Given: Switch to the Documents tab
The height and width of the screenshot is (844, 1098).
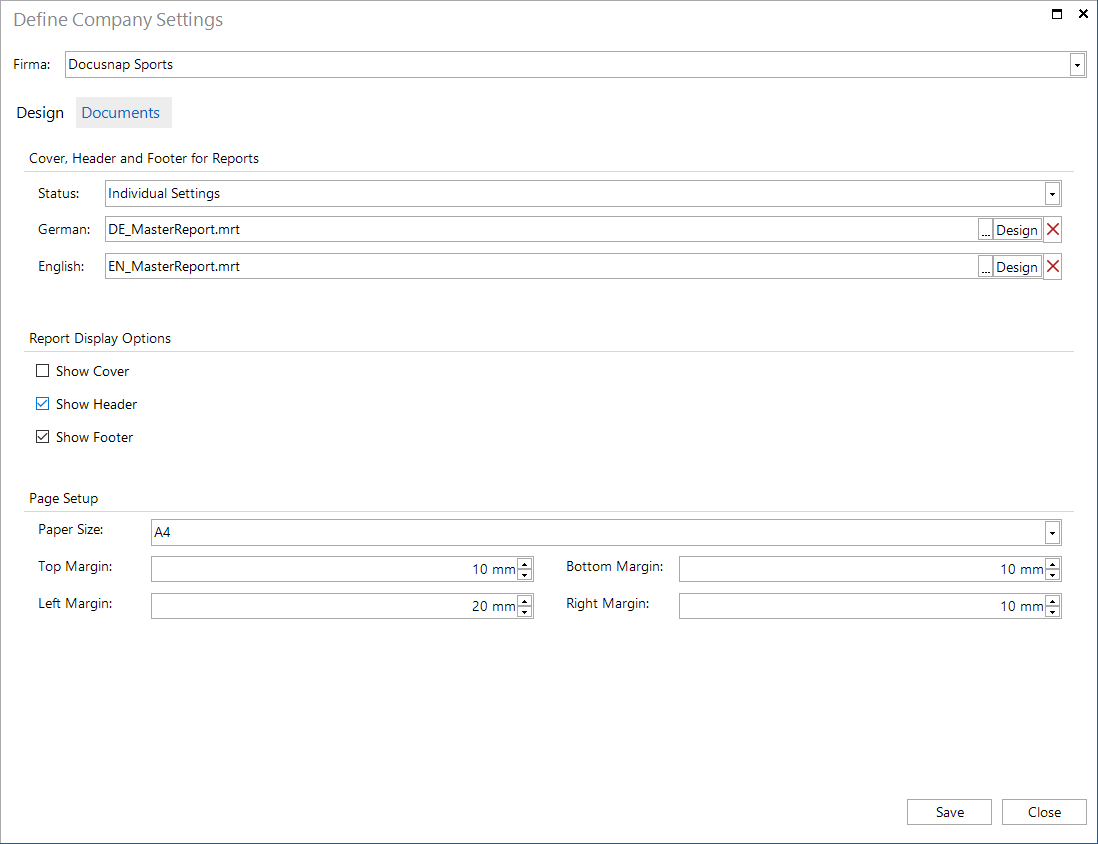Looking at the screenshot, I should coord(123,112).
